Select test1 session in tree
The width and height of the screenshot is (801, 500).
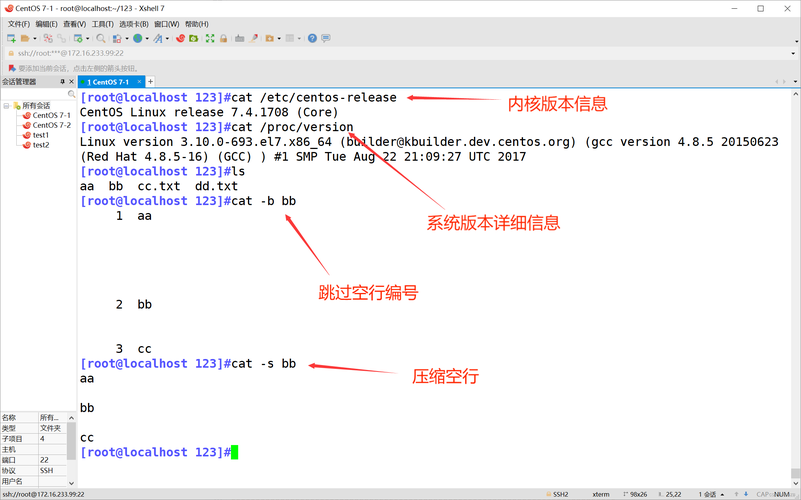(x=36, y=135)
